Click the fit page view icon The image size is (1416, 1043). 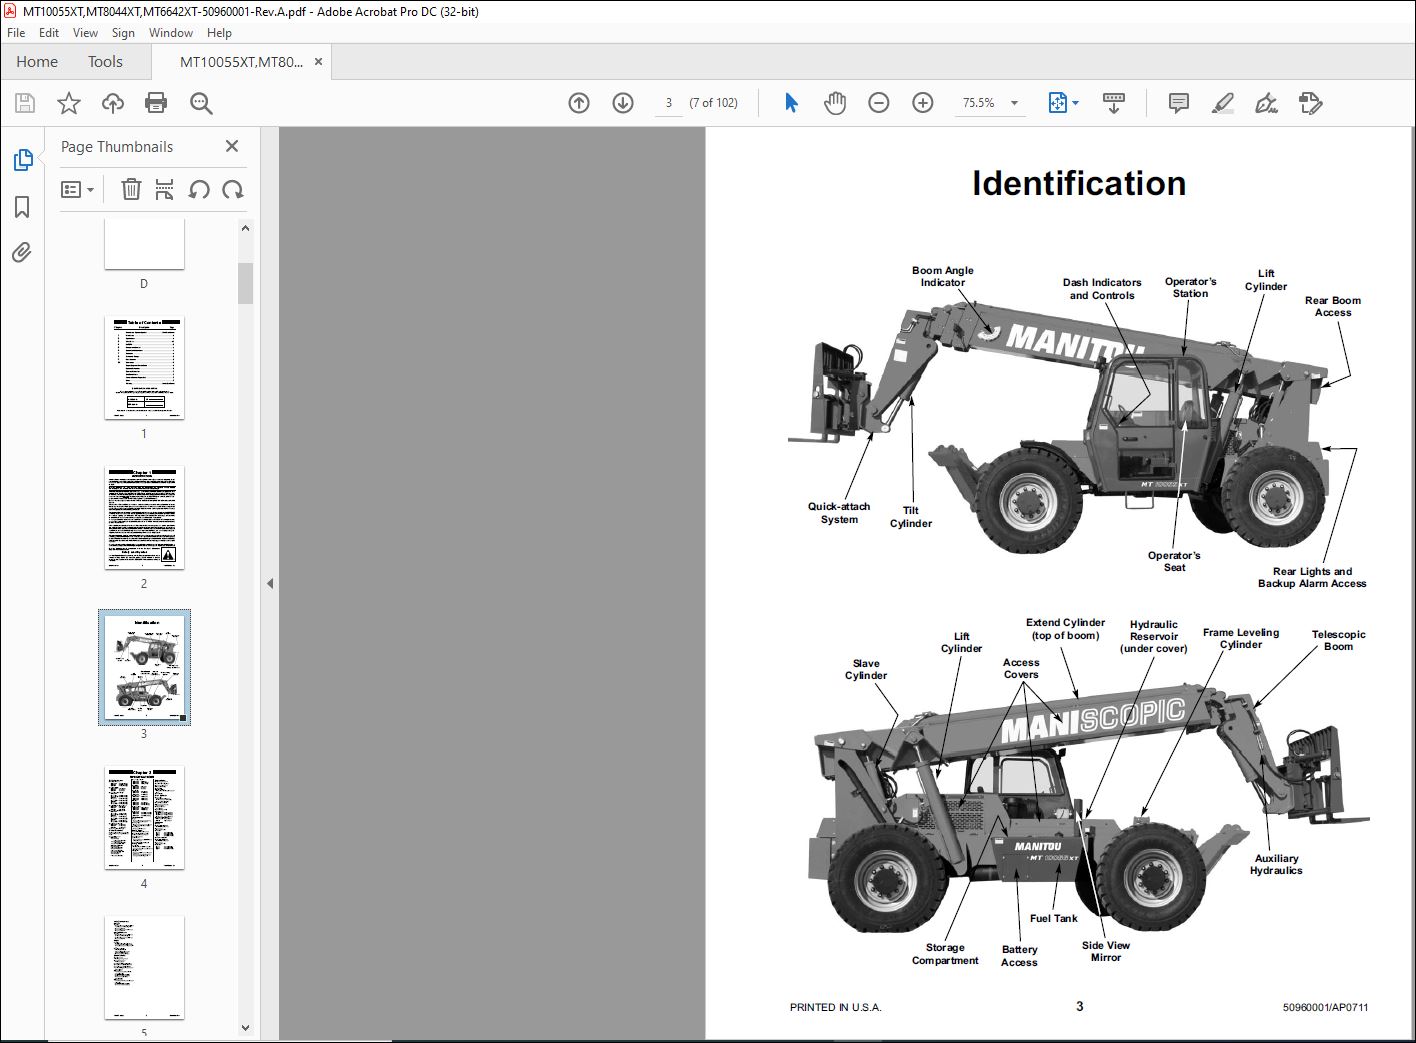tap(1057, 103)
